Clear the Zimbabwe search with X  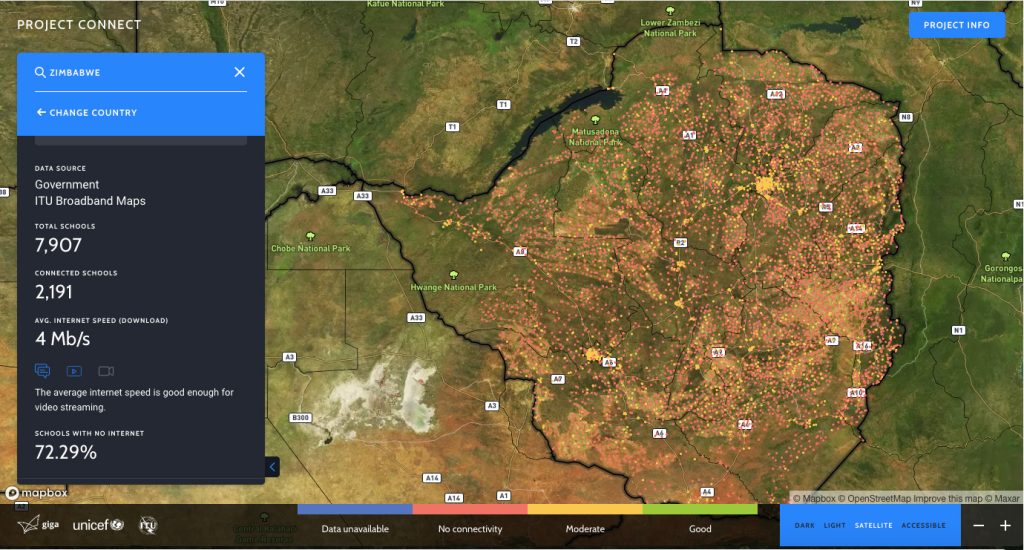click(x=239, y=72)
